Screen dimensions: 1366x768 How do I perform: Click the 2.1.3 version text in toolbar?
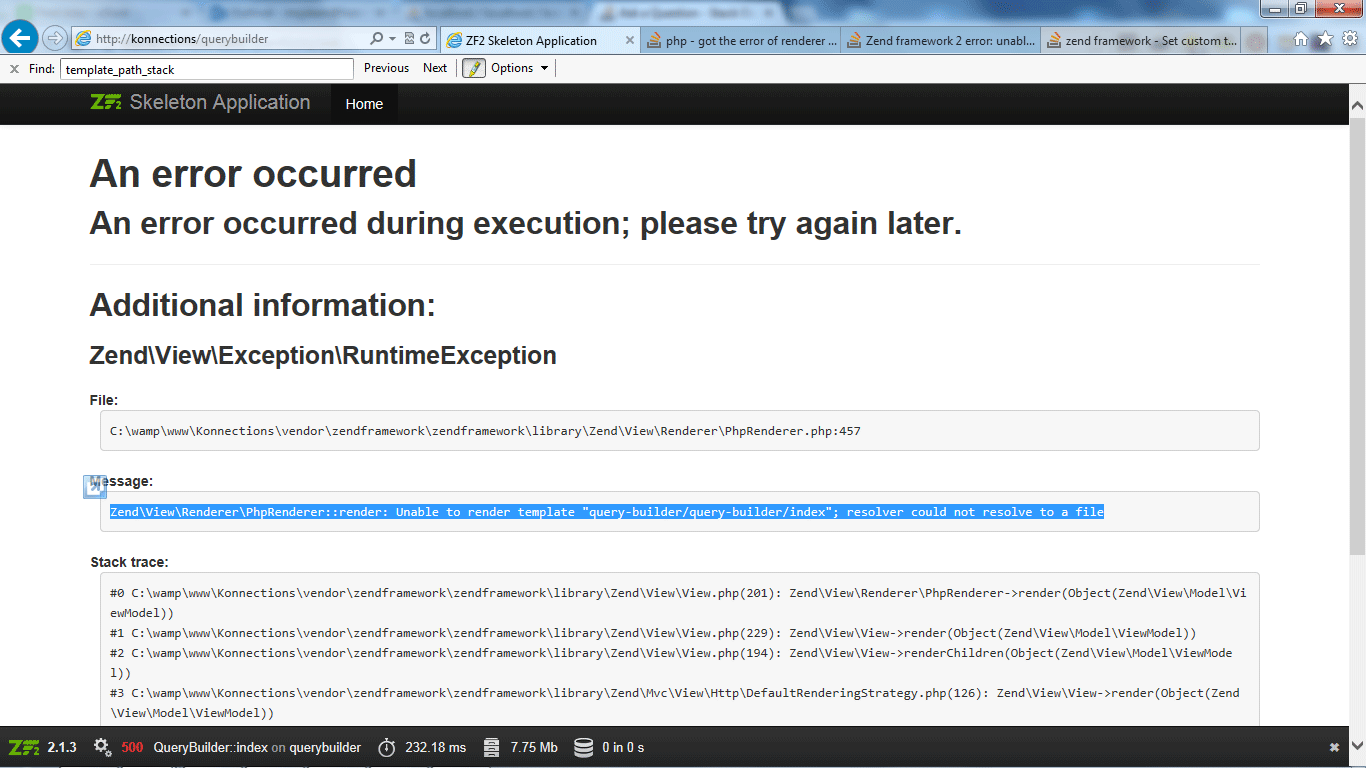click(x=62, y=747)
